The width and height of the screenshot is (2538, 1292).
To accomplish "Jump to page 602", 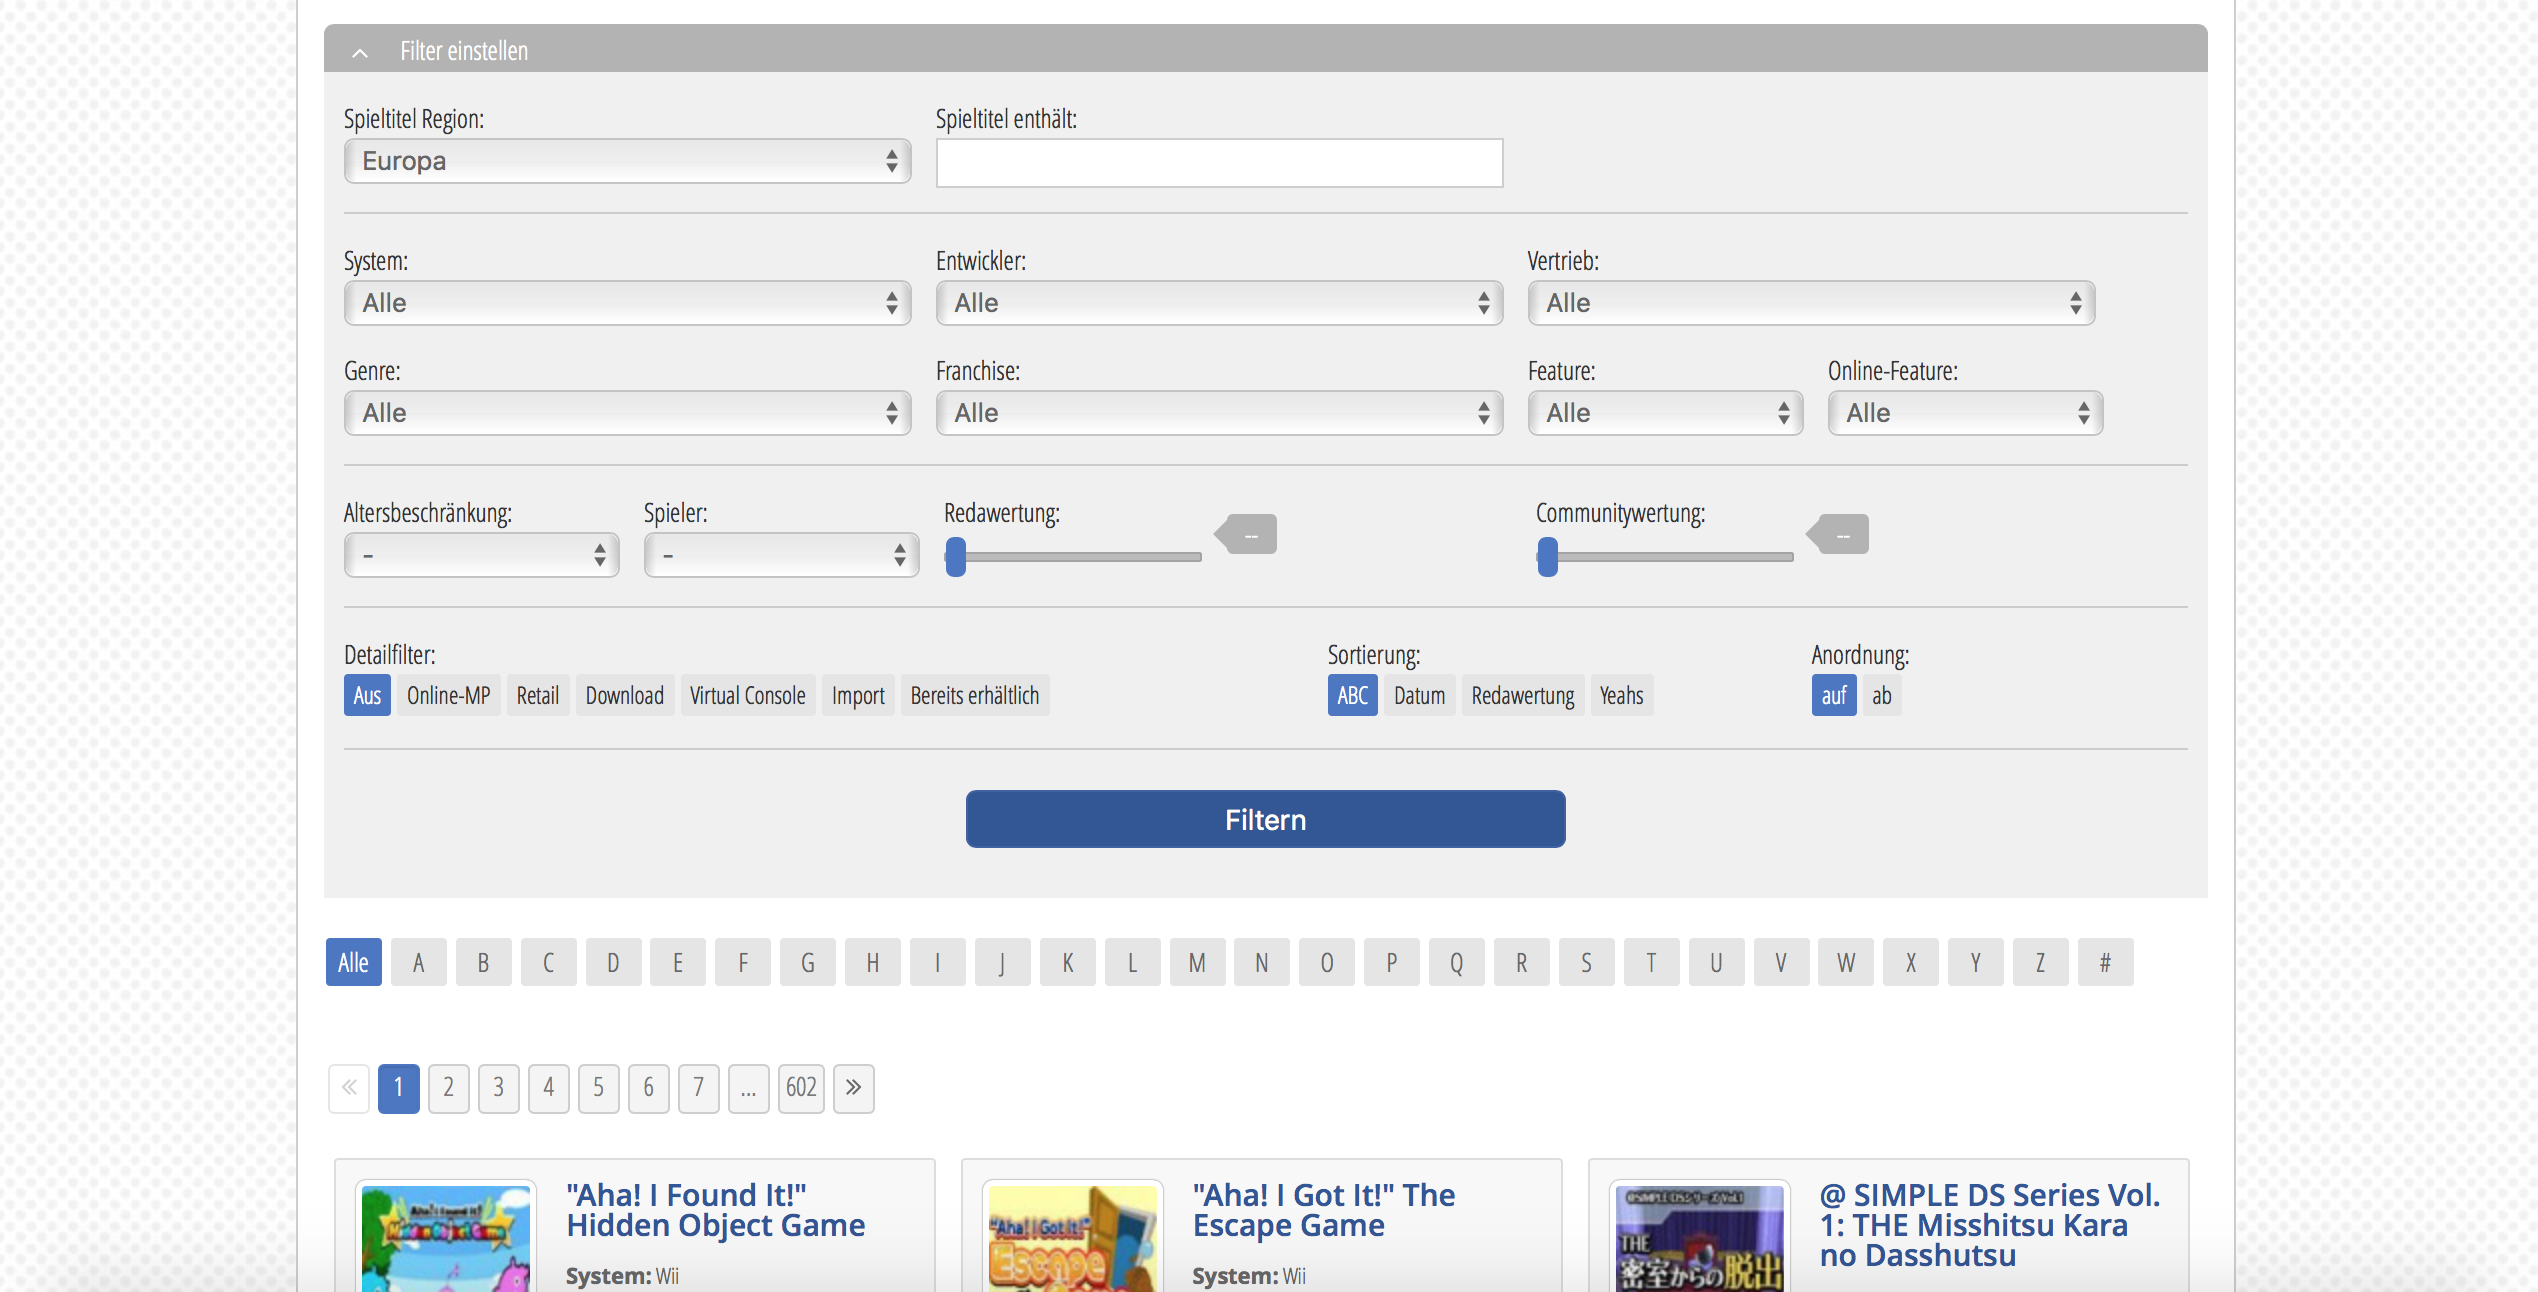I will pos(801,1088).
